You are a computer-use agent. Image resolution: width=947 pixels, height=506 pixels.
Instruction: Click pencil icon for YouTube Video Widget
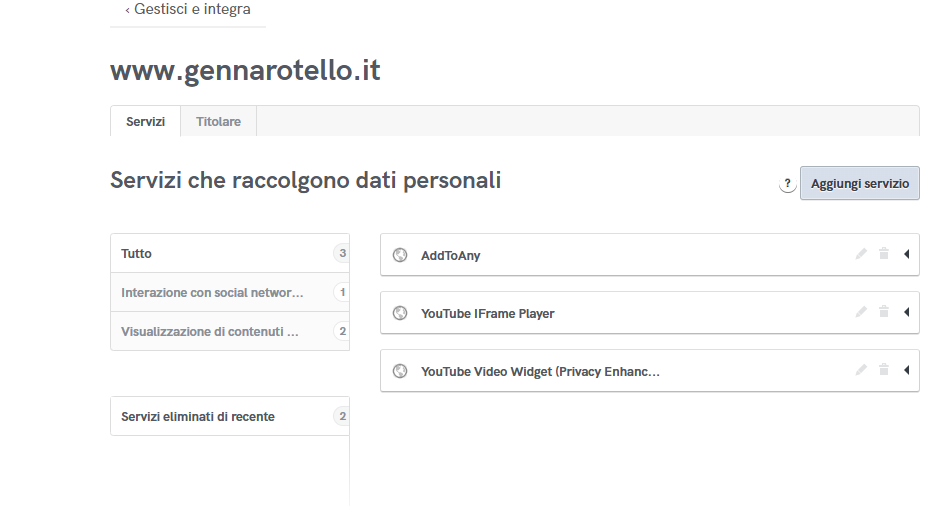pos(861,370)
